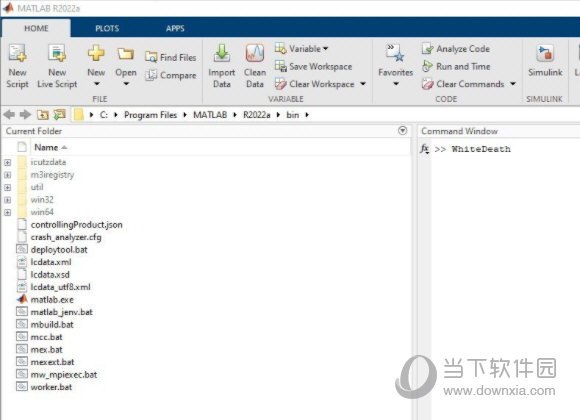Open Clear Workspace dropdown arrow
Screen dimensions: 580x420
363,84
